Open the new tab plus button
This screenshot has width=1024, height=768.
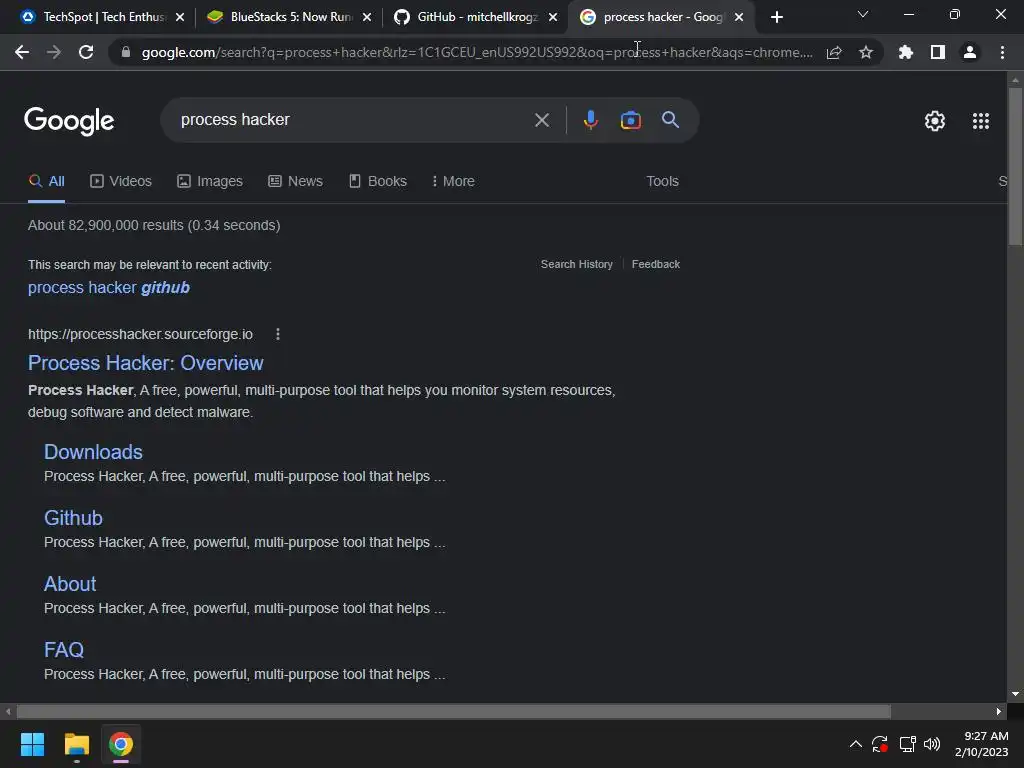point(776,18)
